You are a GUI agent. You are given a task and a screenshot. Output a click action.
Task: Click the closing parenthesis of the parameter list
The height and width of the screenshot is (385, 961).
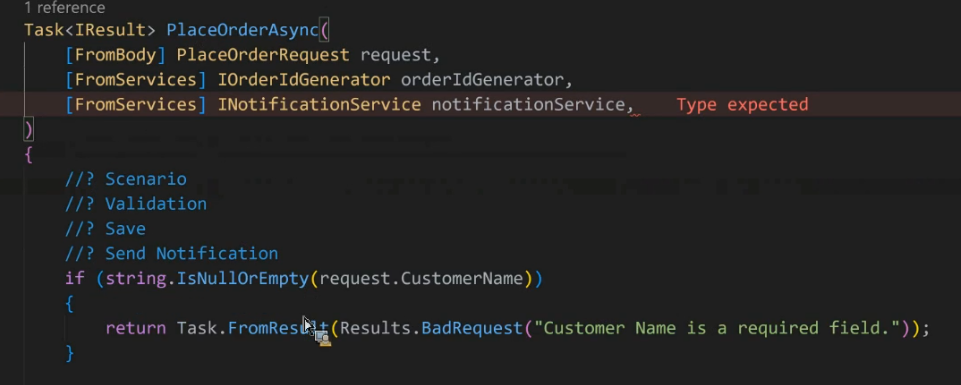pyautogui.click(x=28, y=129)
